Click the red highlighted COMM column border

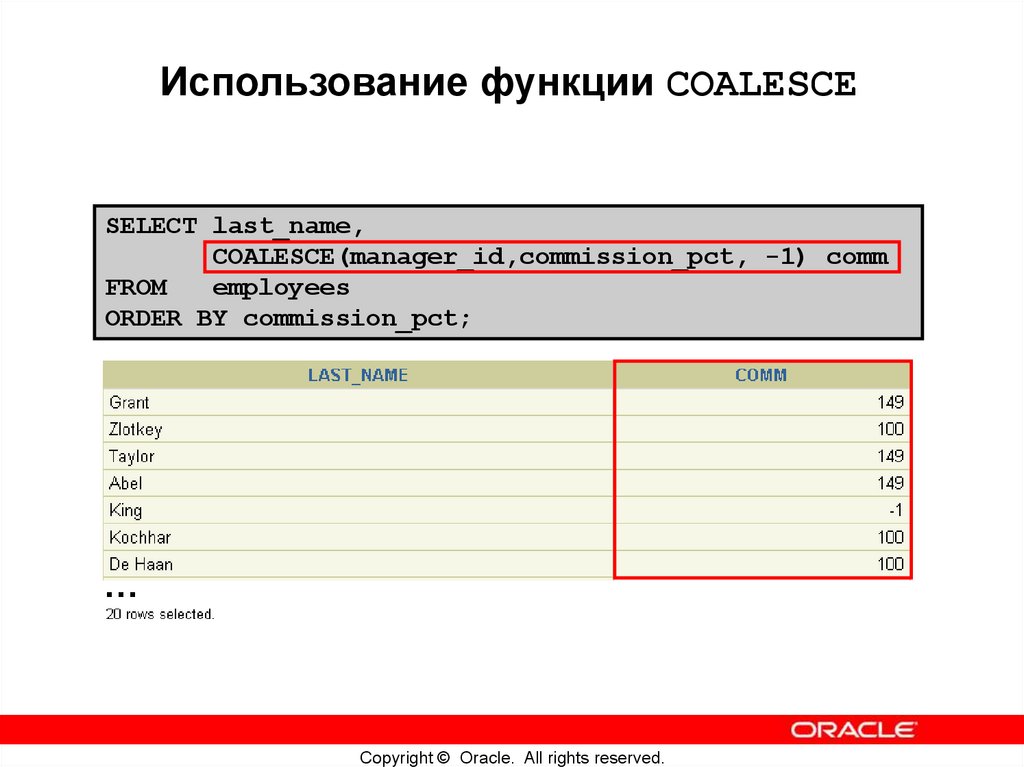click(x=614, y=470)
